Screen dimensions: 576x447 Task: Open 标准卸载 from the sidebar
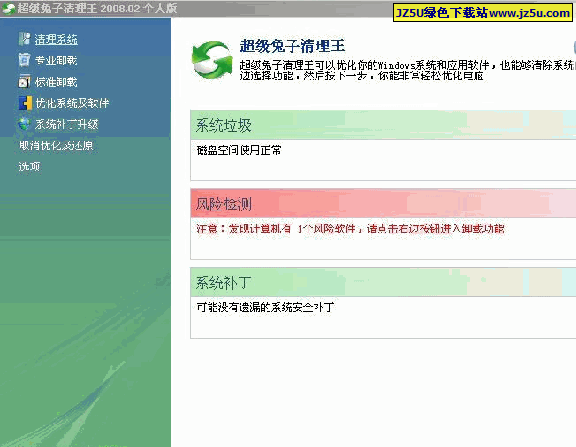56,82
